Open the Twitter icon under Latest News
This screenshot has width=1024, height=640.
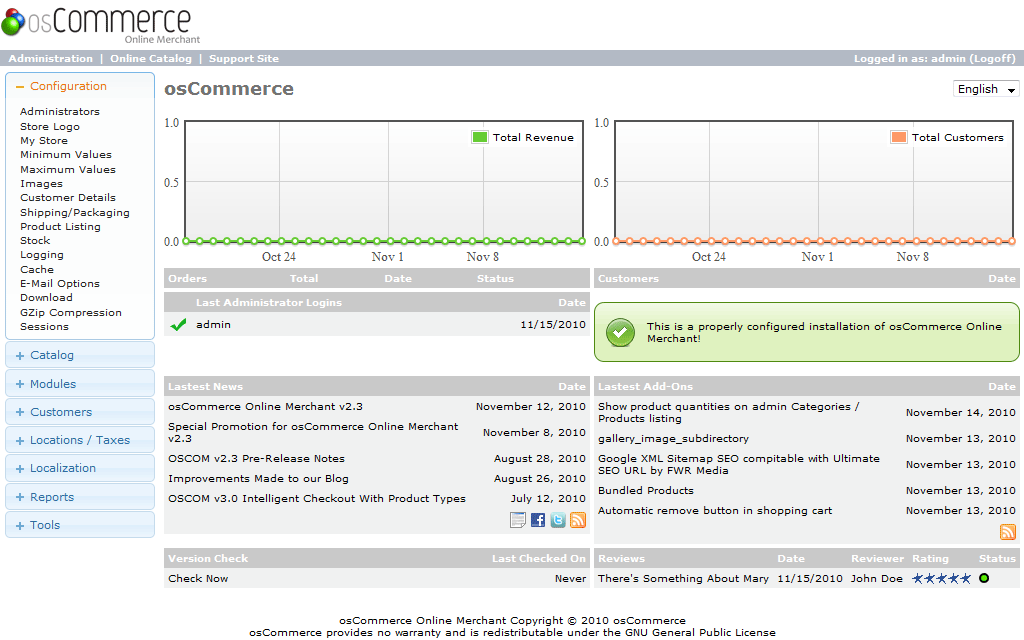[558, 520]
